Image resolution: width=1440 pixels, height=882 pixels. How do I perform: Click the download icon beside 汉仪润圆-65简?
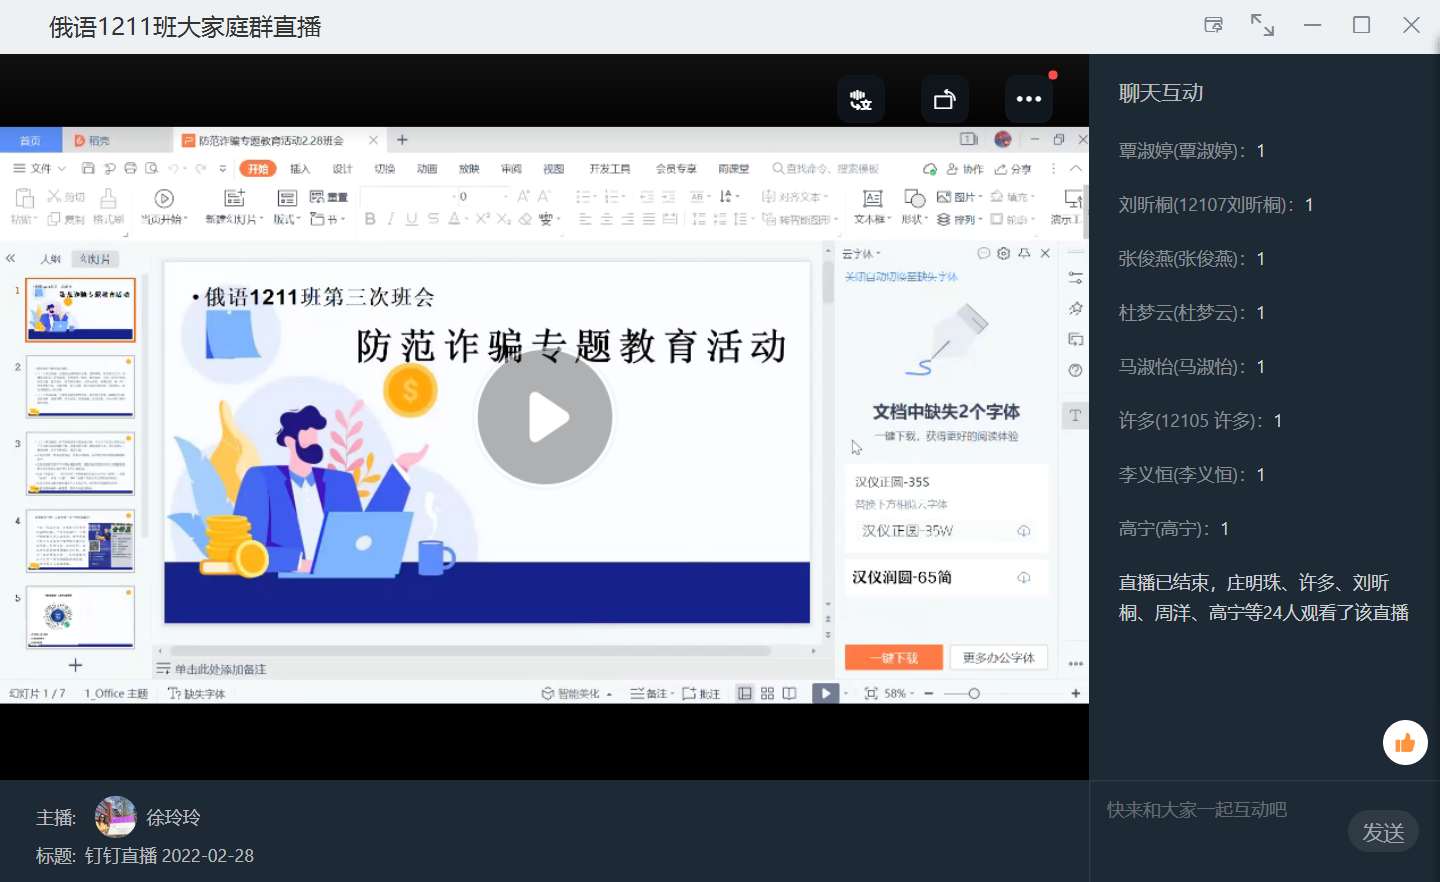pyautogui.click(x=1024, y=578)
